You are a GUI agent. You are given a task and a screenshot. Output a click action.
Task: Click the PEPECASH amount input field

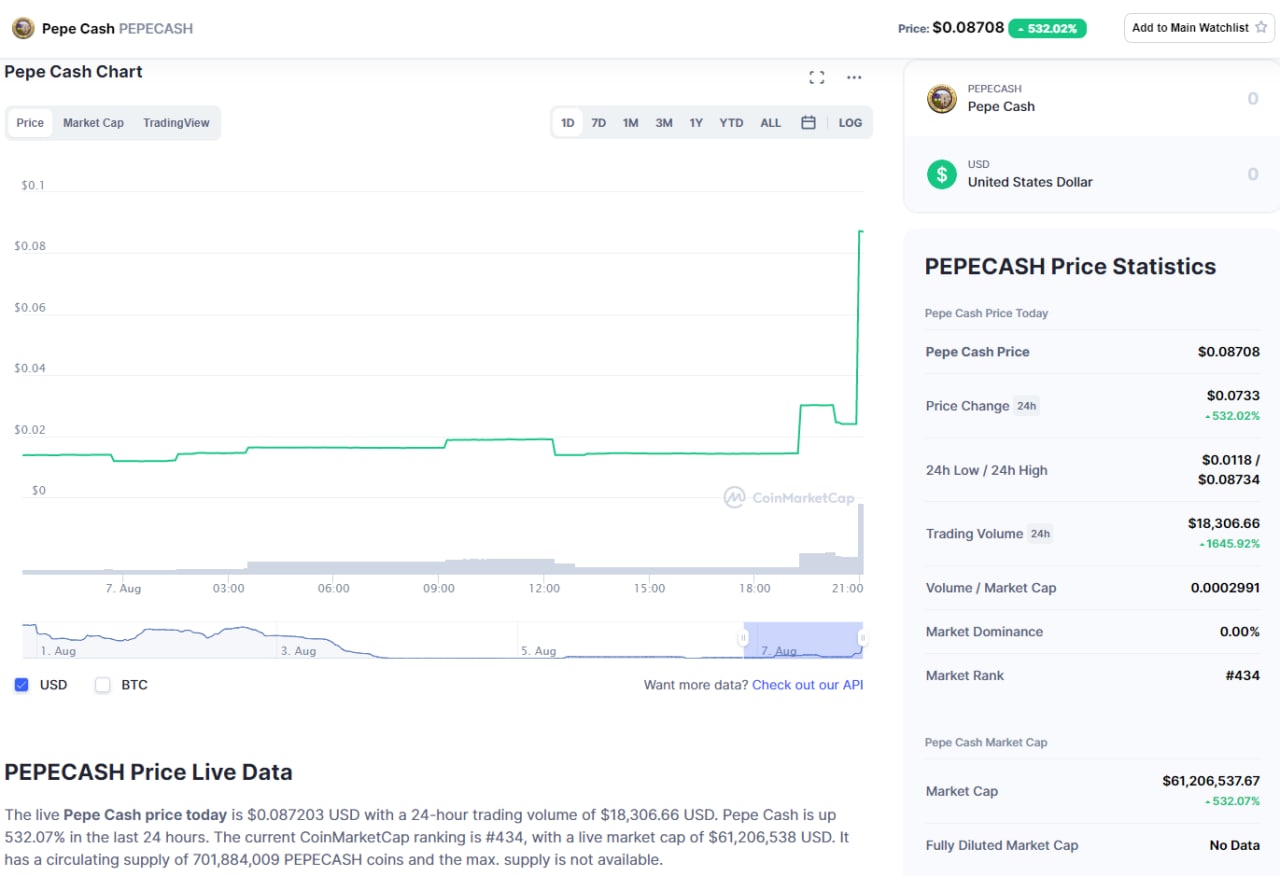(x=1253, y=98)
